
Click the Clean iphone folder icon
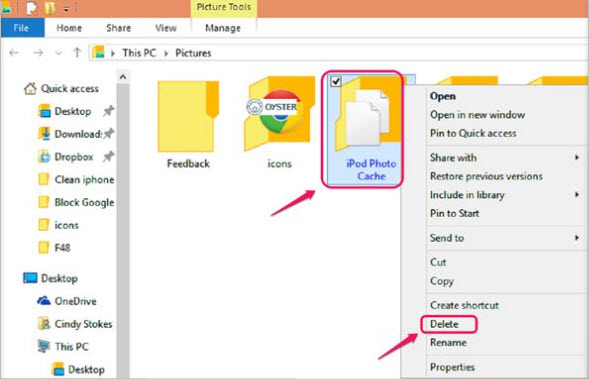tap(44, 180)
